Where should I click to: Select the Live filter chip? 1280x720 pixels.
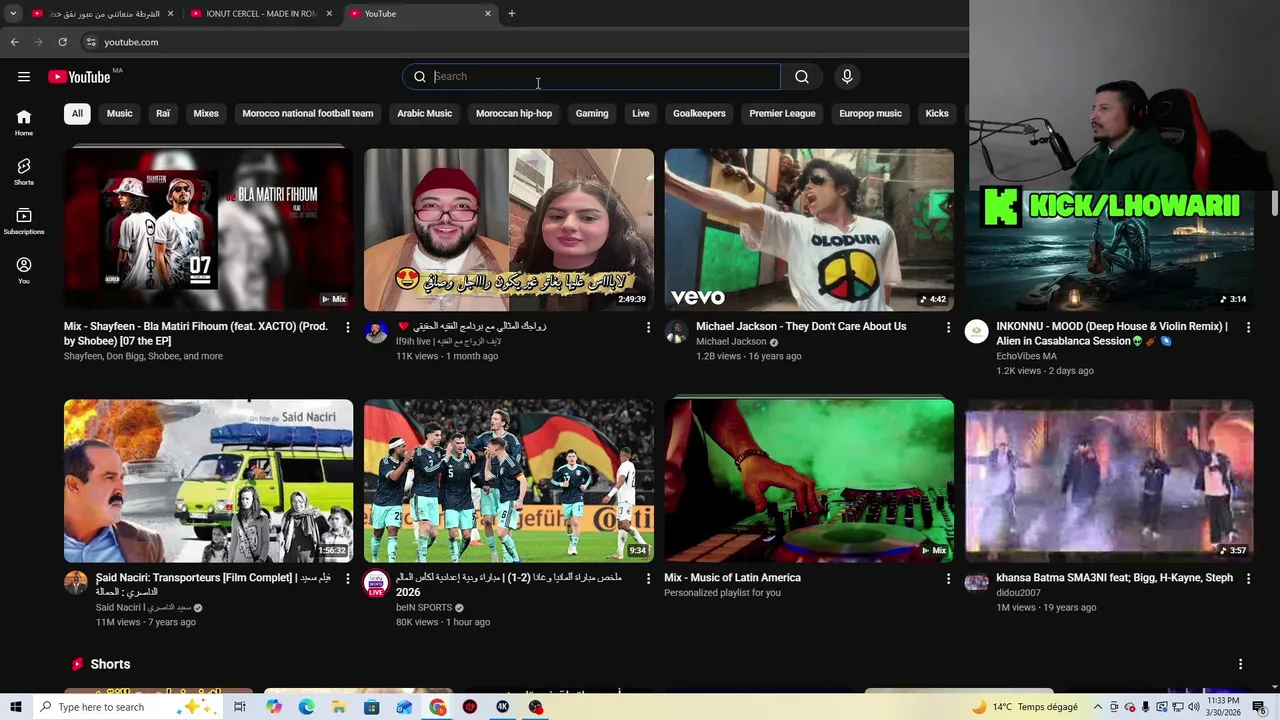pyautogui.click(x=641, y=113)
